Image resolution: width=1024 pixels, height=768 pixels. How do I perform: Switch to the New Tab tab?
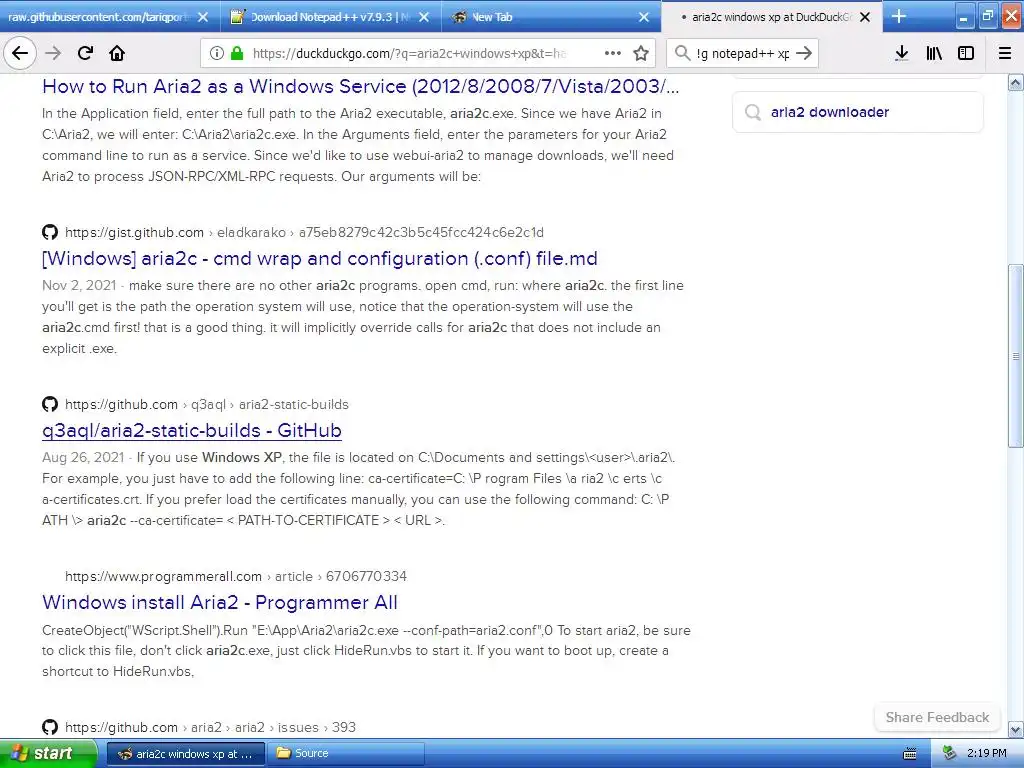[x=551, y=17]
